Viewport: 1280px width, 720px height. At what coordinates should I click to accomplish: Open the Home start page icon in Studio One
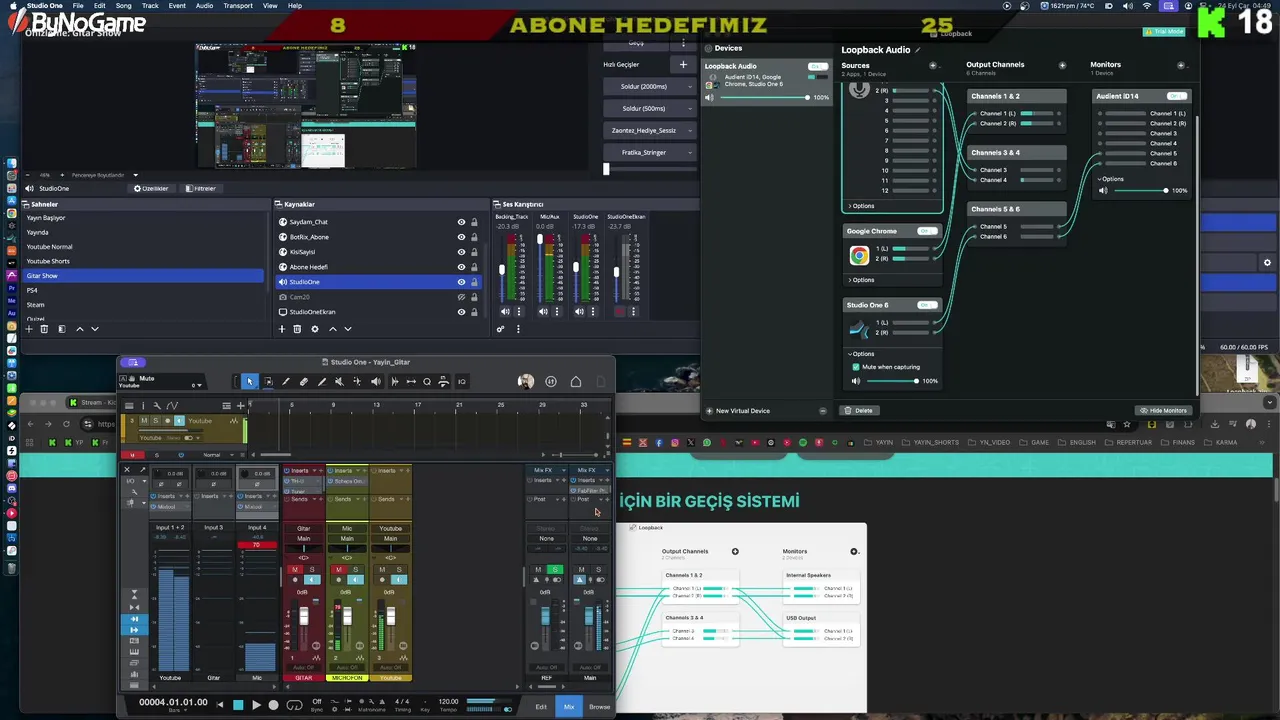(x=576, y=382)
